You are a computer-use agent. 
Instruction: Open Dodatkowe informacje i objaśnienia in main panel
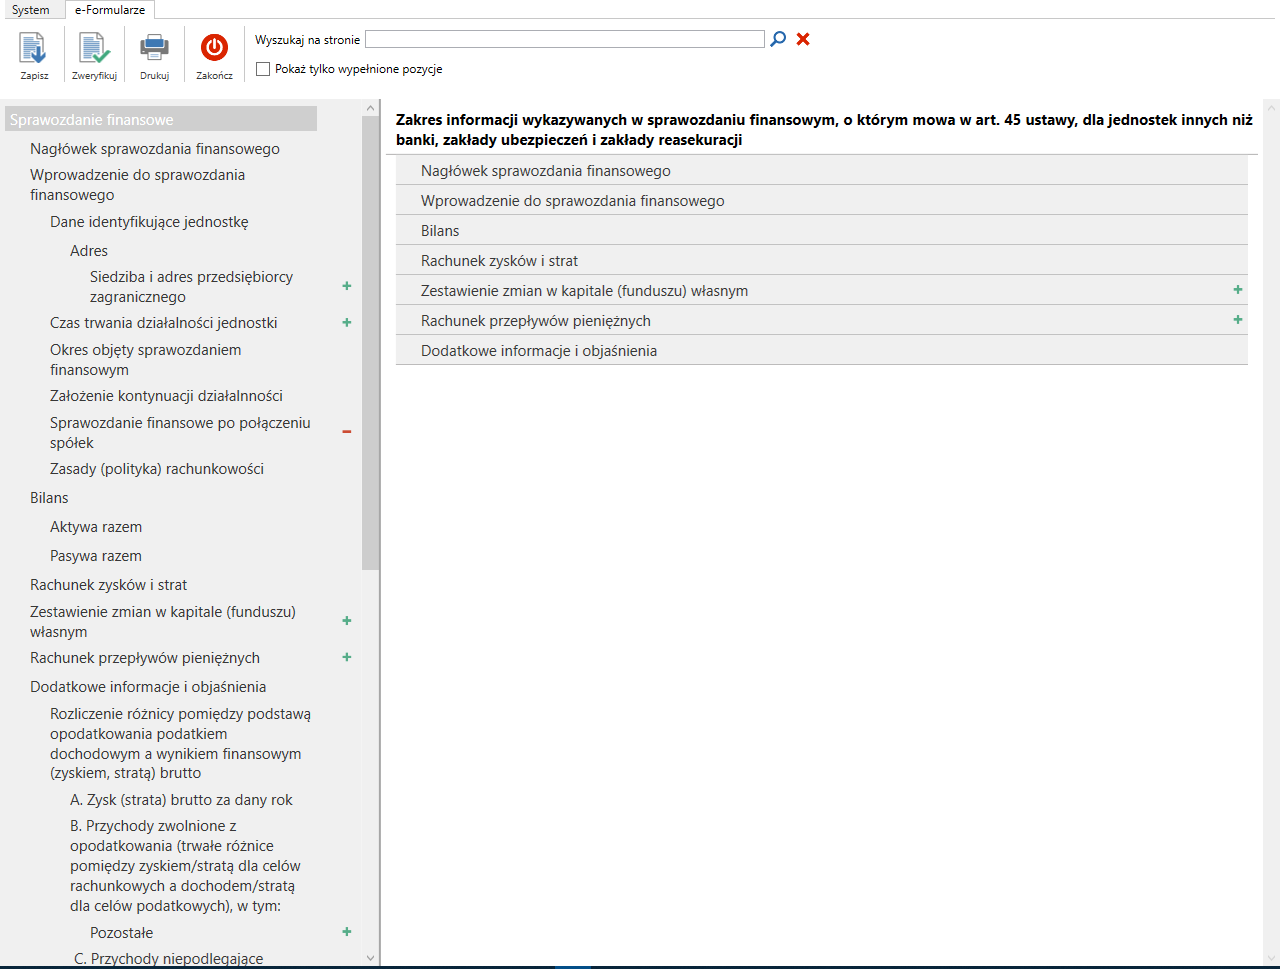pyautogui.click(x=822, y=350)
